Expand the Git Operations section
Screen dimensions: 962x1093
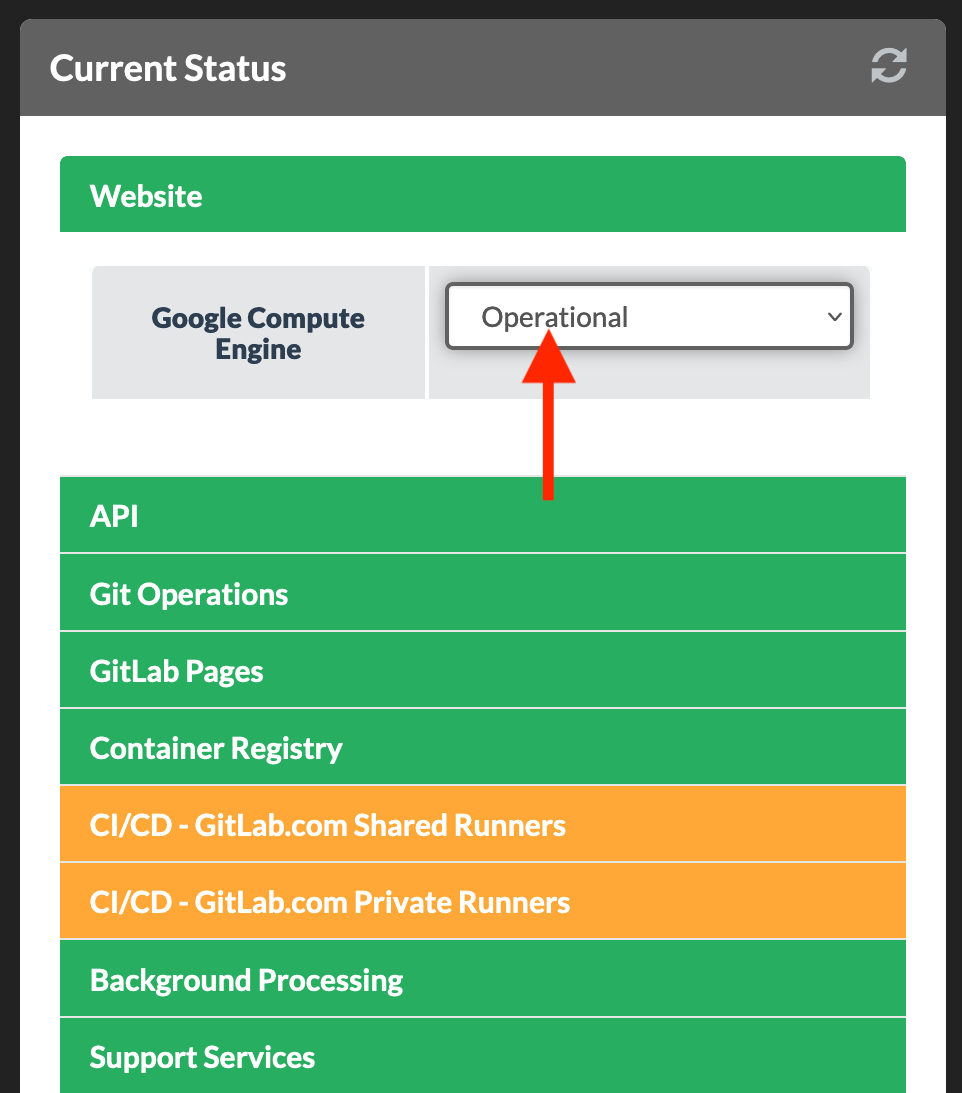click(x=482, y=594)
